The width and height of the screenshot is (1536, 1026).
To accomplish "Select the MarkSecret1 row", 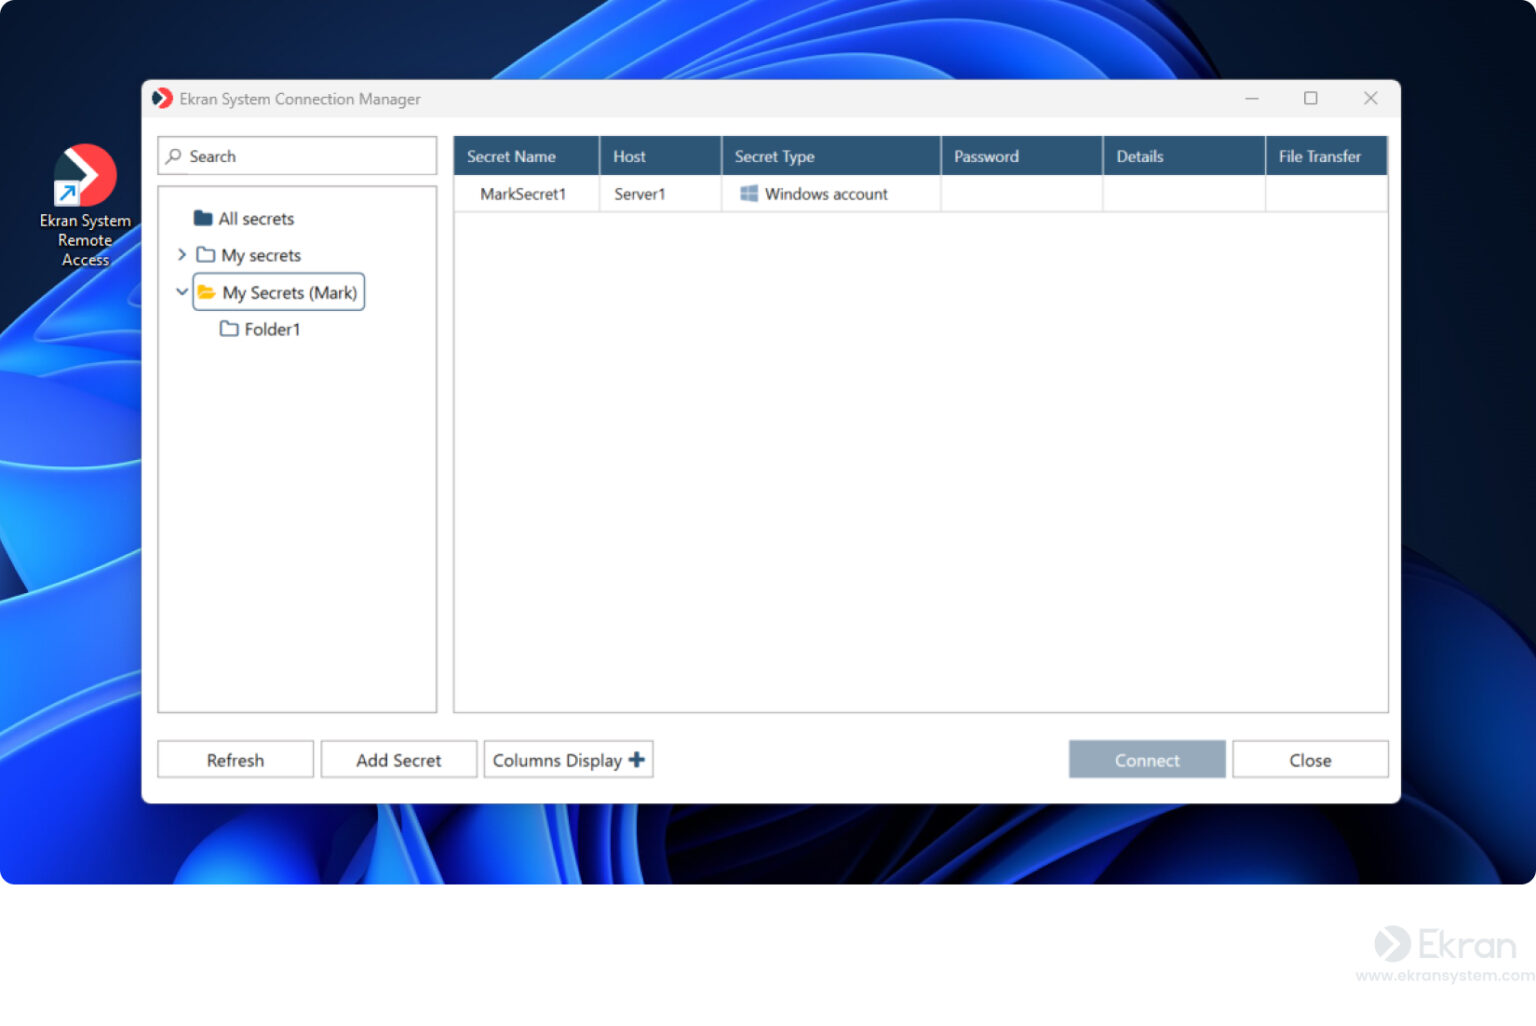I will tap(524, 193).
